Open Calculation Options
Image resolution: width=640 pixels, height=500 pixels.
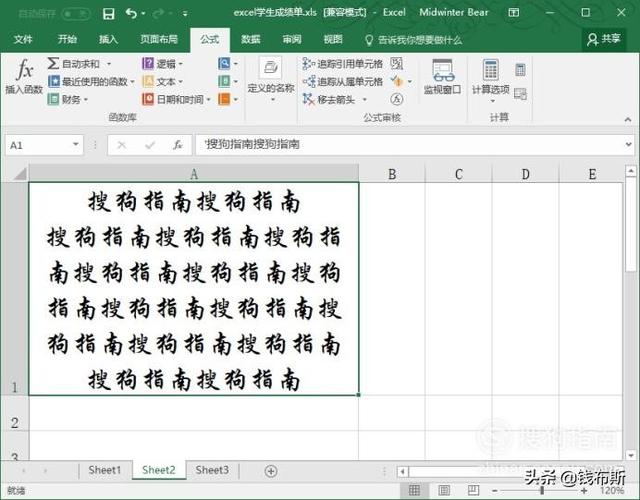coord(491,80)
